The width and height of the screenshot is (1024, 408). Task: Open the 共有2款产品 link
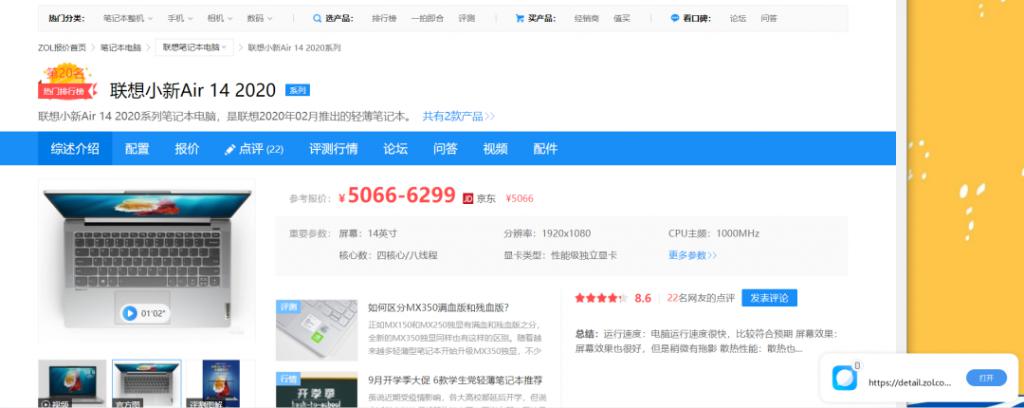pos(458,116)
